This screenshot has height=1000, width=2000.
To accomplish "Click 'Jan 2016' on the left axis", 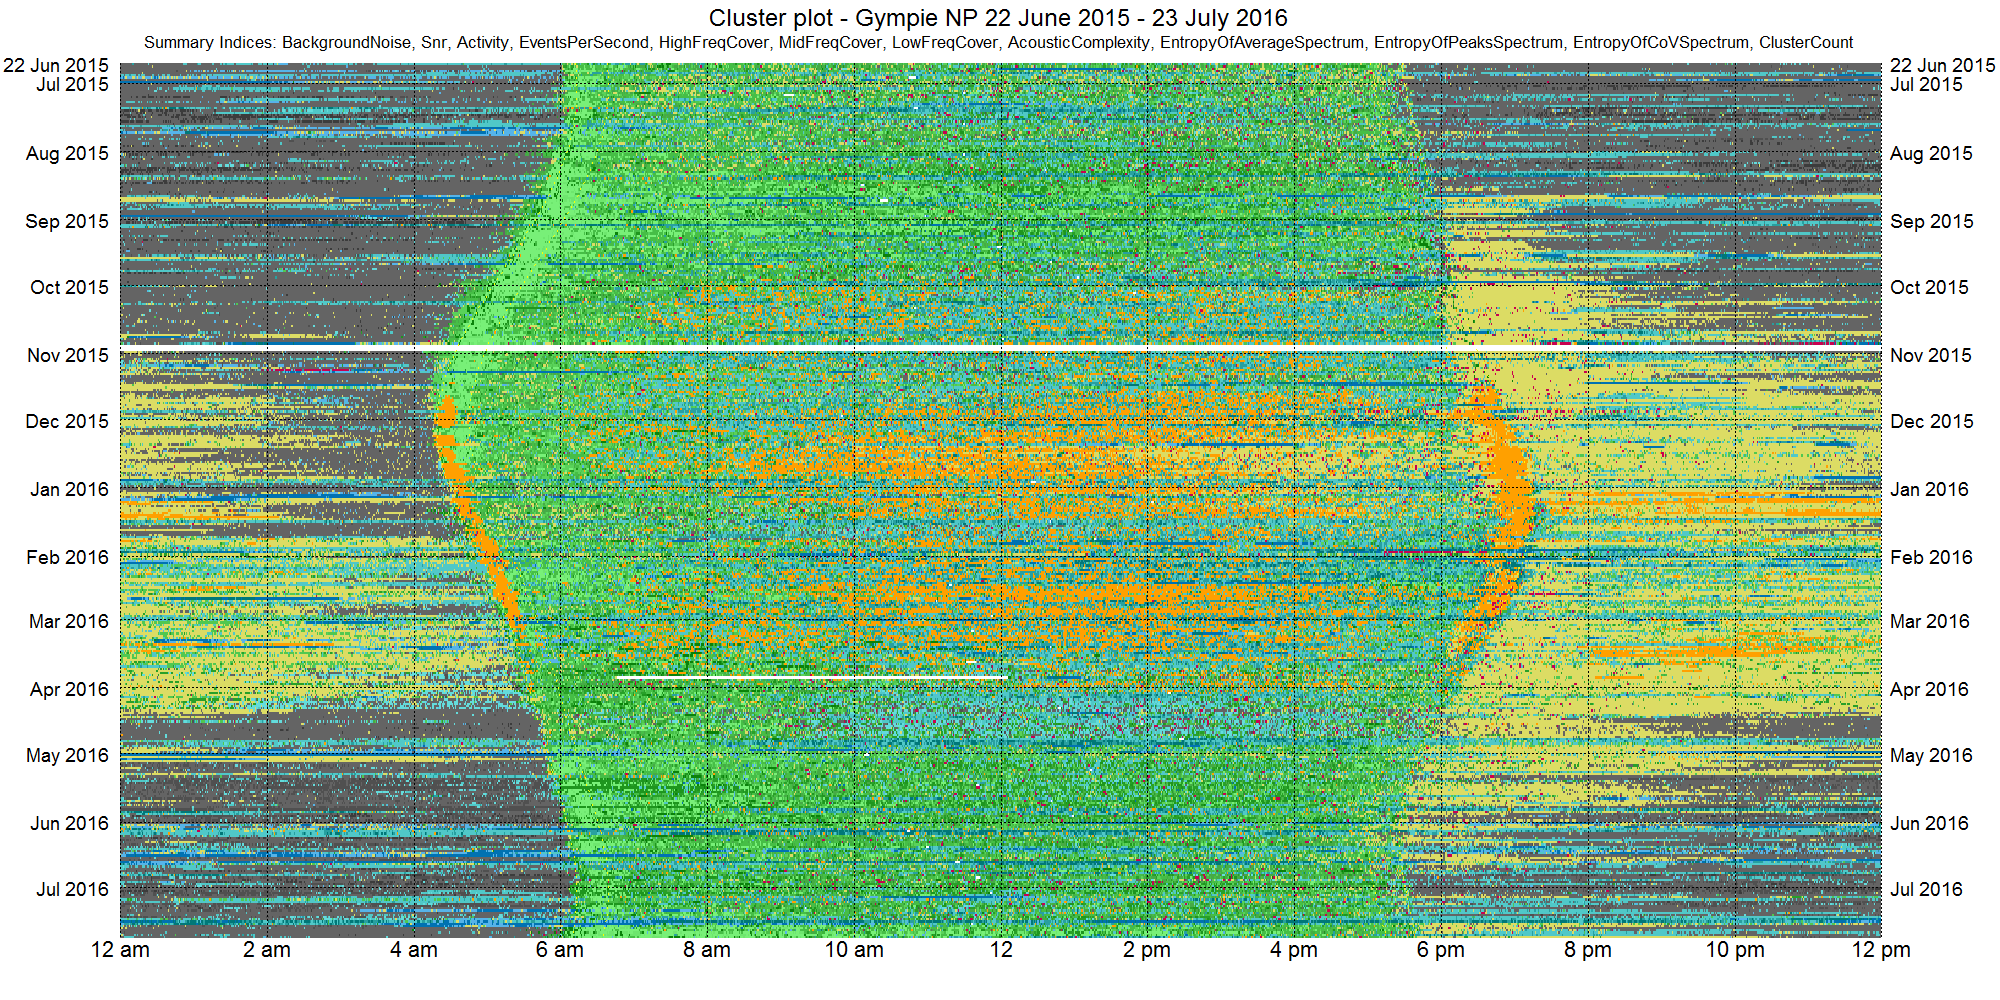I will tap(69, 489).
